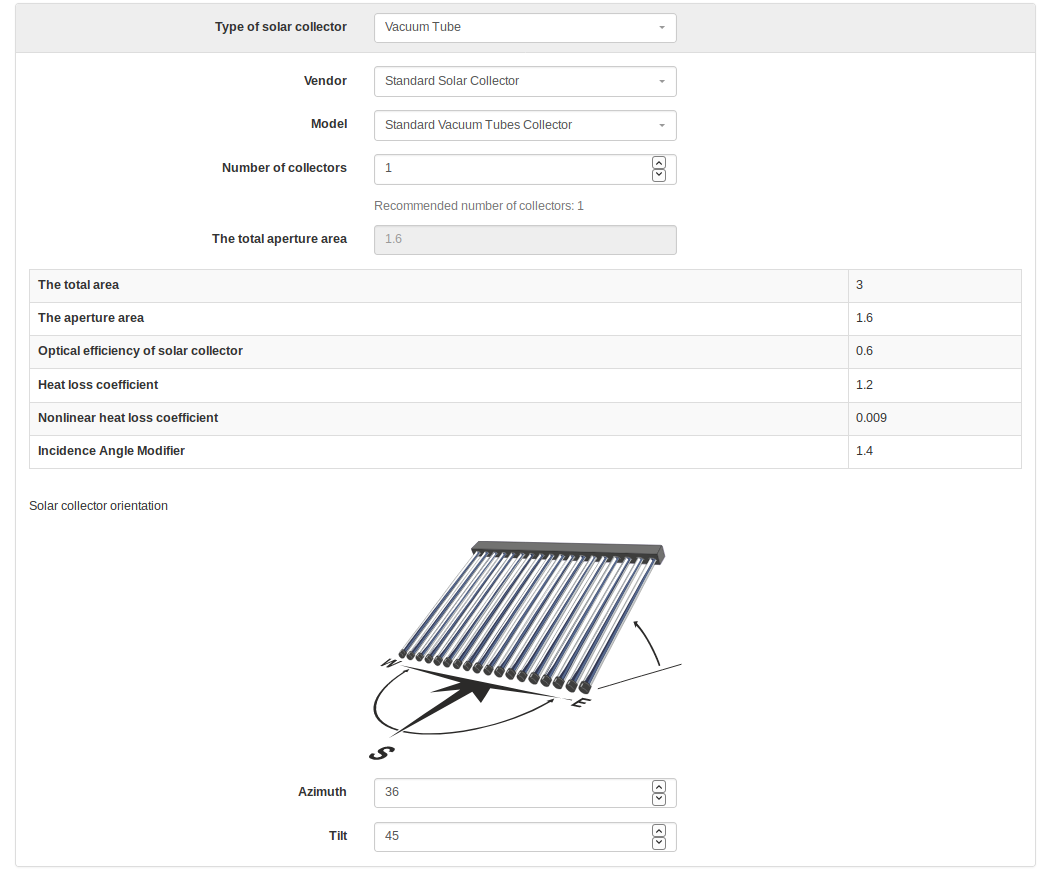Decrease the Tilt value with down arrow

pyautogui.click(x=659, y=843)
